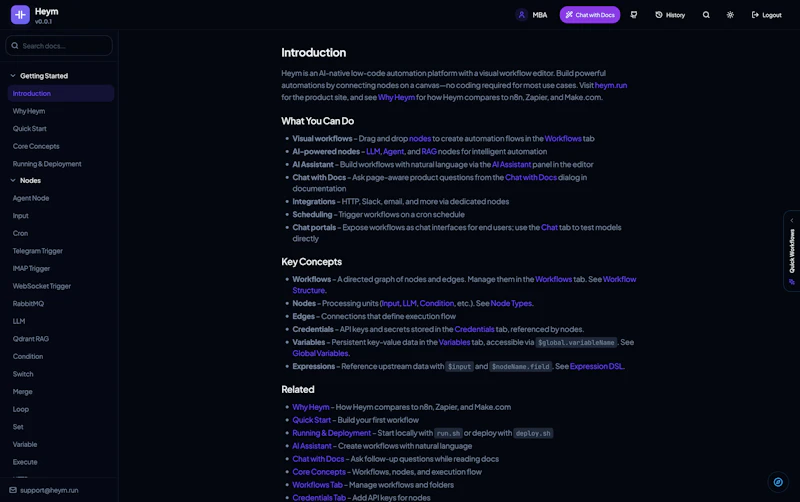
Task: Click the Heym logo icon
Action: [20, 15]
